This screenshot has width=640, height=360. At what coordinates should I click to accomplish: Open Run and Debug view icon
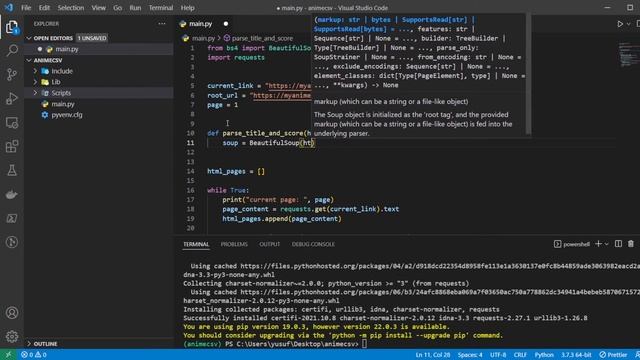coord(12,98)
